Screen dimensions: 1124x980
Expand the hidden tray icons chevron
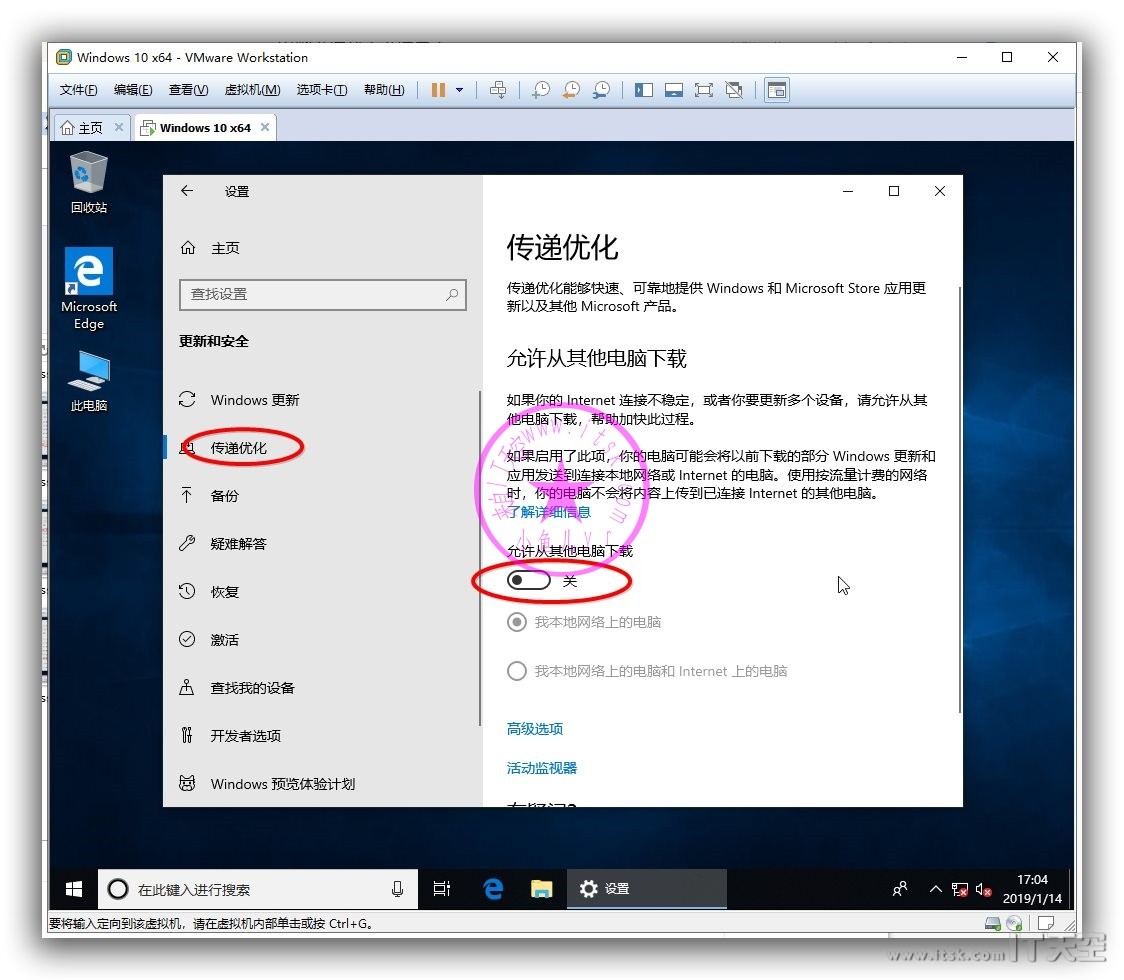click(935, 890)
